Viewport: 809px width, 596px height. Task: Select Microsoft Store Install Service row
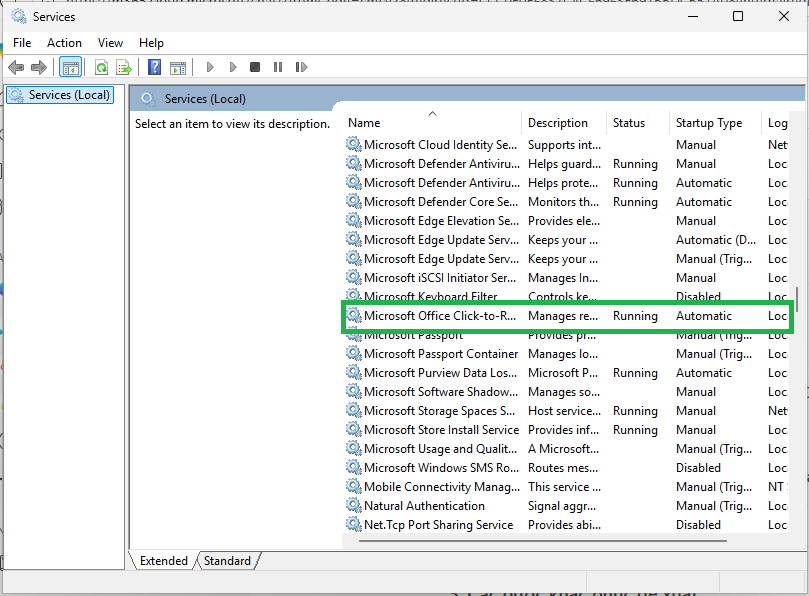(567, 430)
